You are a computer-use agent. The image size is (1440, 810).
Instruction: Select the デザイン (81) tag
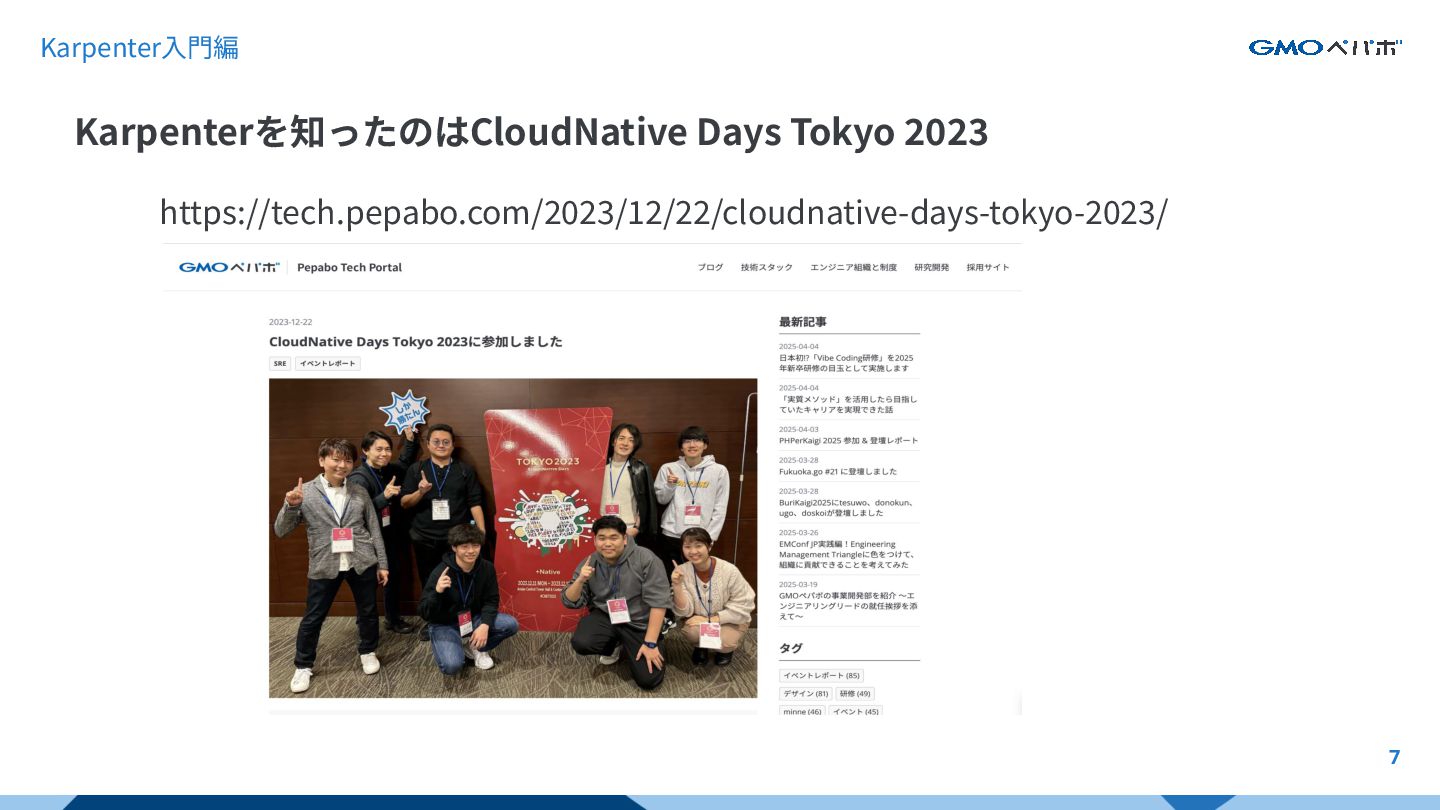click(806, 694)
